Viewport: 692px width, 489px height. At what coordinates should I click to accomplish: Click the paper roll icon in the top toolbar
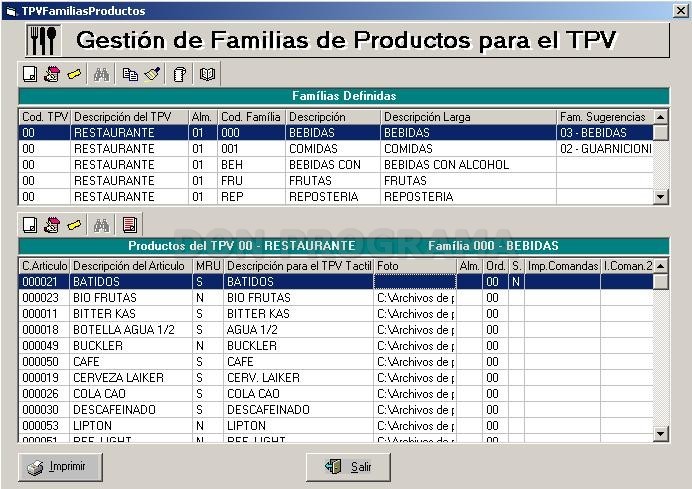point(180,74)
